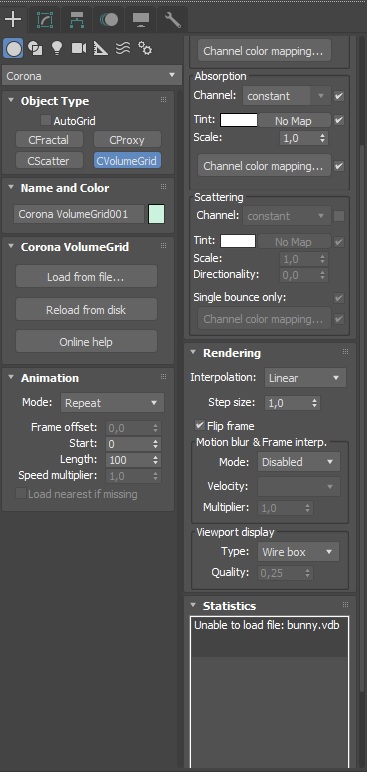Image resolution: width=367 pixels, height=772 pixels.
Task: Toggle the Absorption Tint map checkbox
Action: tap(339, 120)
